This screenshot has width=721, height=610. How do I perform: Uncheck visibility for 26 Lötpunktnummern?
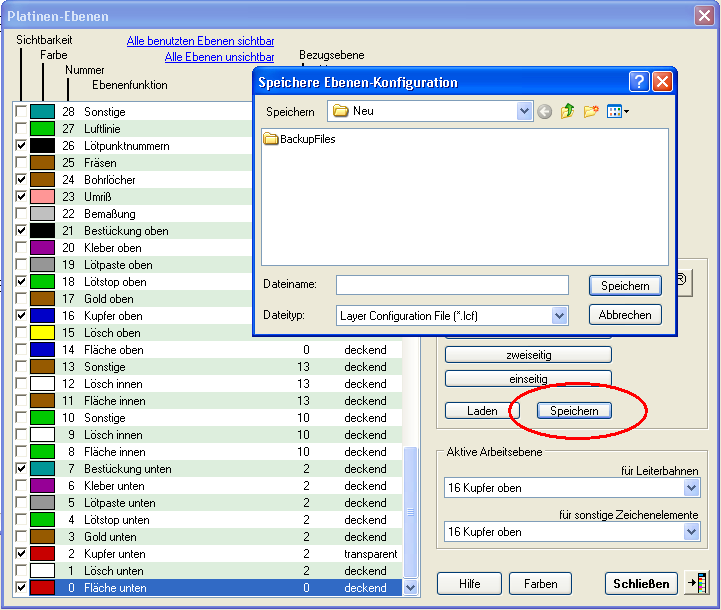21,145
